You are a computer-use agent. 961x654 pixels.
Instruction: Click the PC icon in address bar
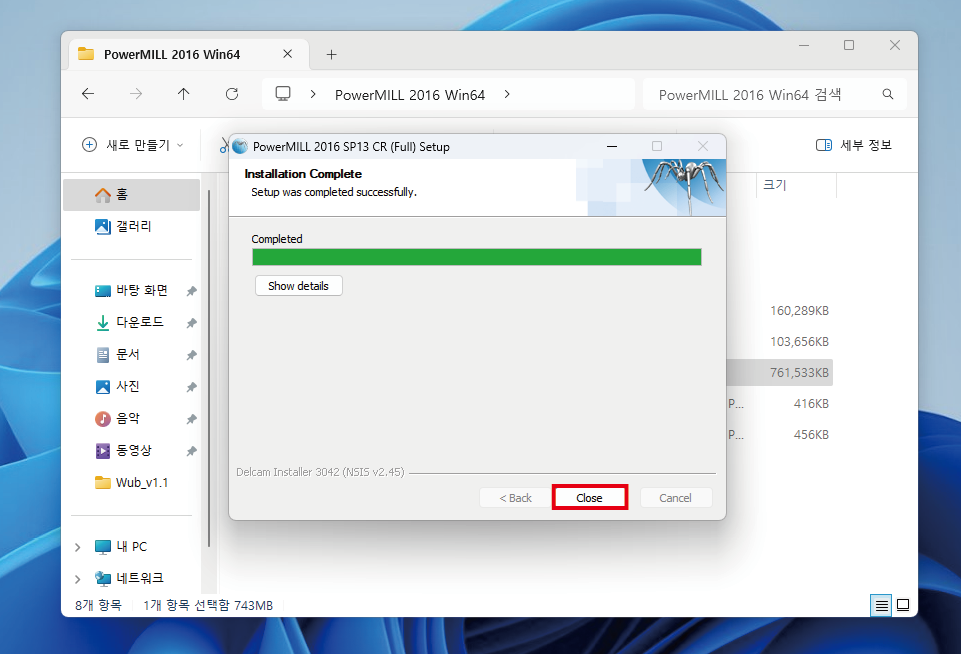click(283, 94)
